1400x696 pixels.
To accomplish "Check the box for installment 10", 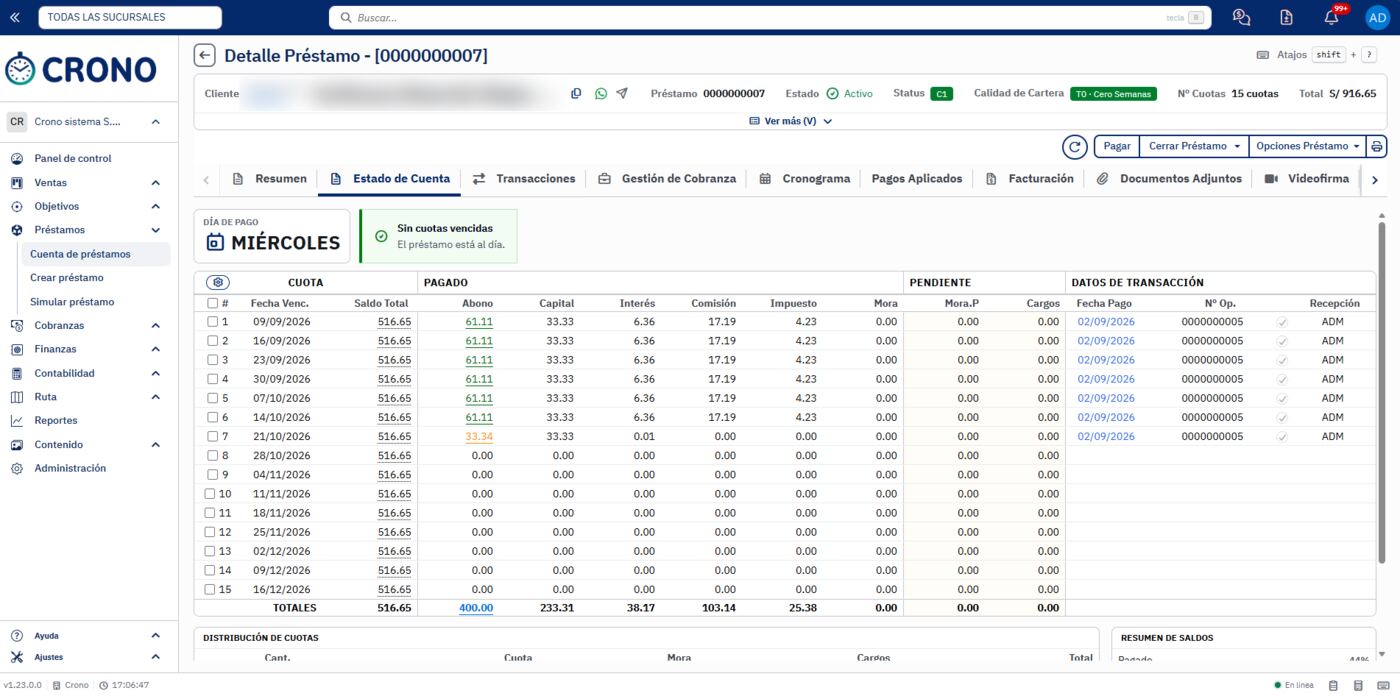I will click(210, 494).
